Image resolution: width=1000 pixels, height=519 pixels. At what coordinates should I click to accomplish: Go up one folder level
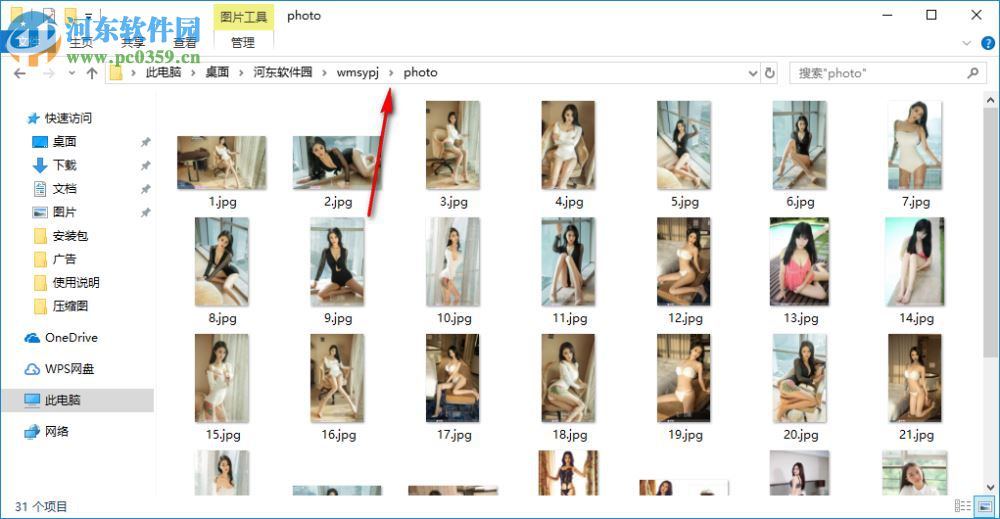(92, 73)
